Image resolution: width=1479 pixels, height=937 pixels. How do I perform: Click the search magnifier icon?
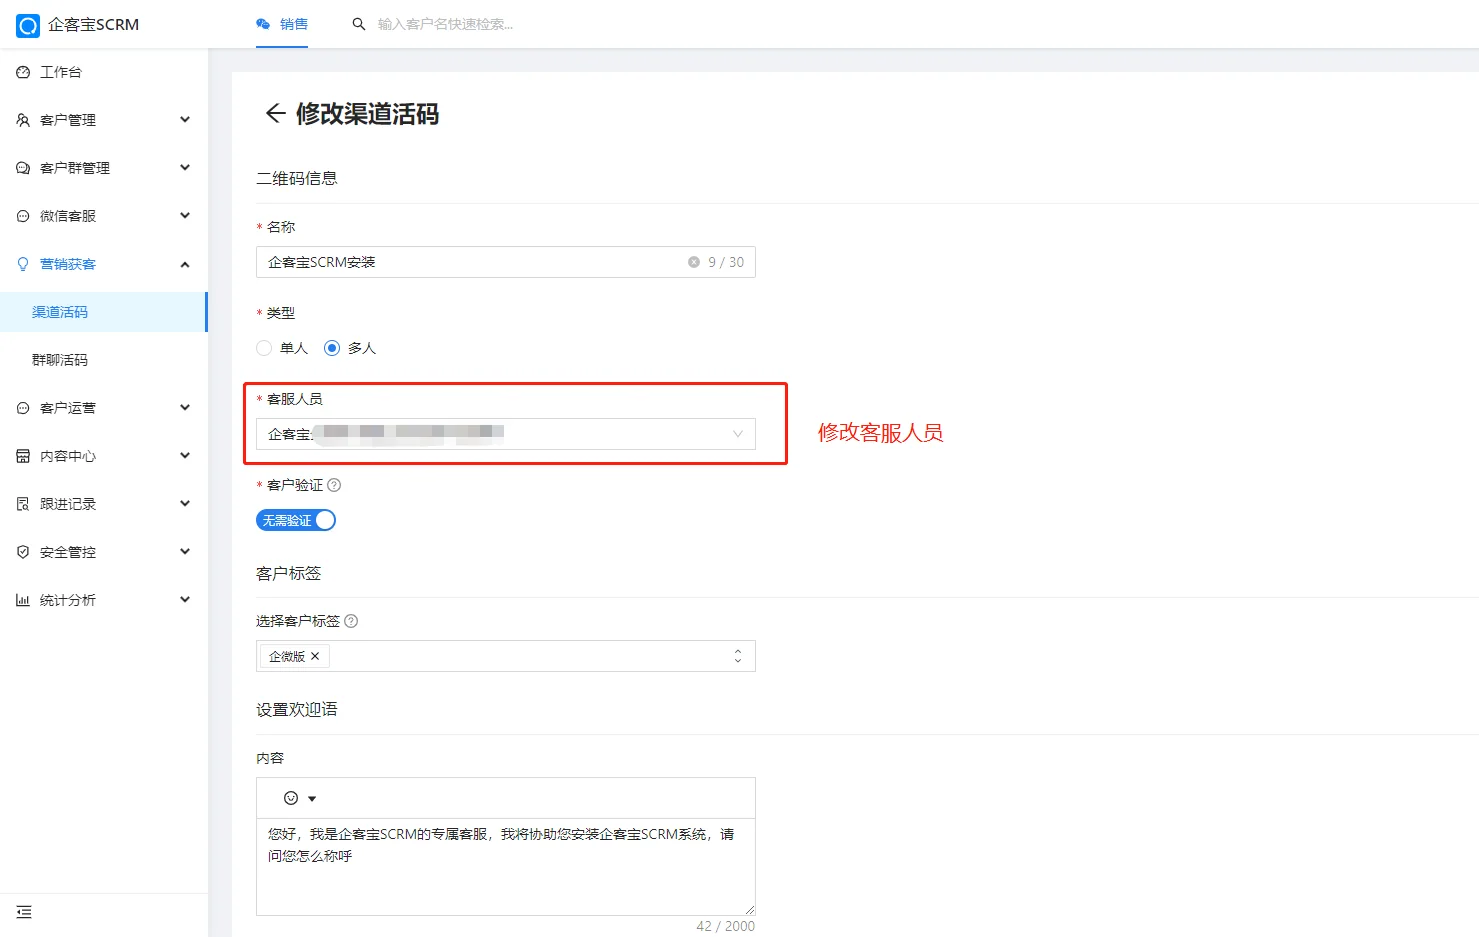point(359,24)
